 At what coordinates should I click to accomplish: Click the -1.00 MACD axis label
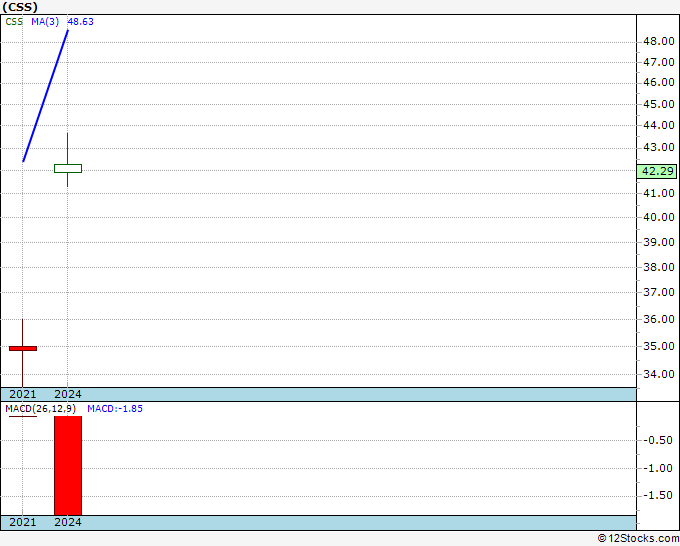coord(658,468)
